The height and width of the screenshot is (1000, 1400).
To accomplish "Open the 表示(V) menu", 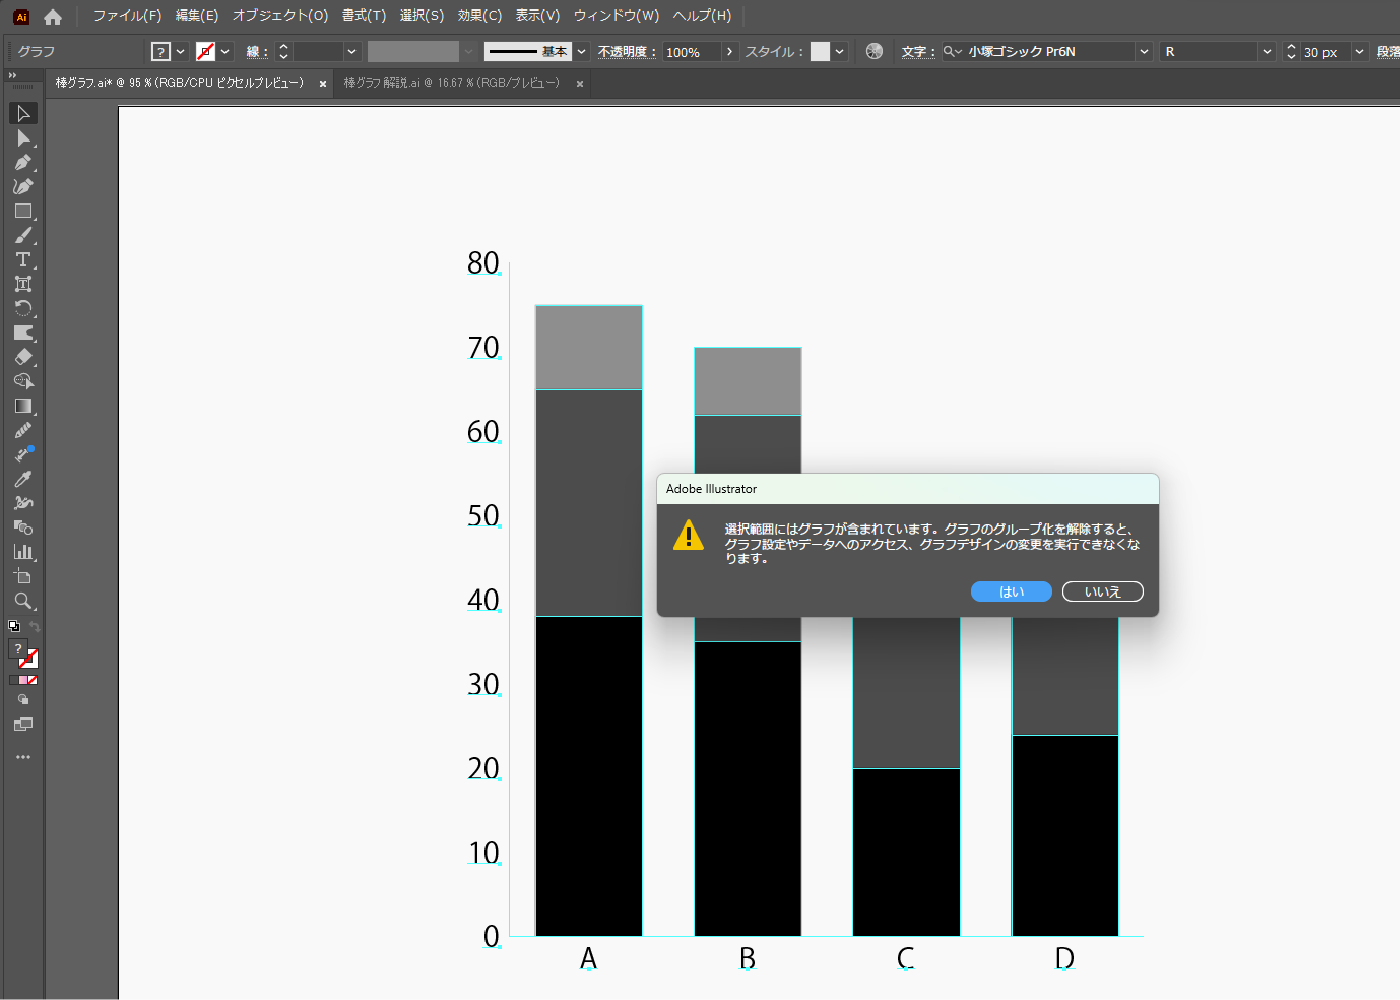I will pyautogui.click(x=538, y=16).
